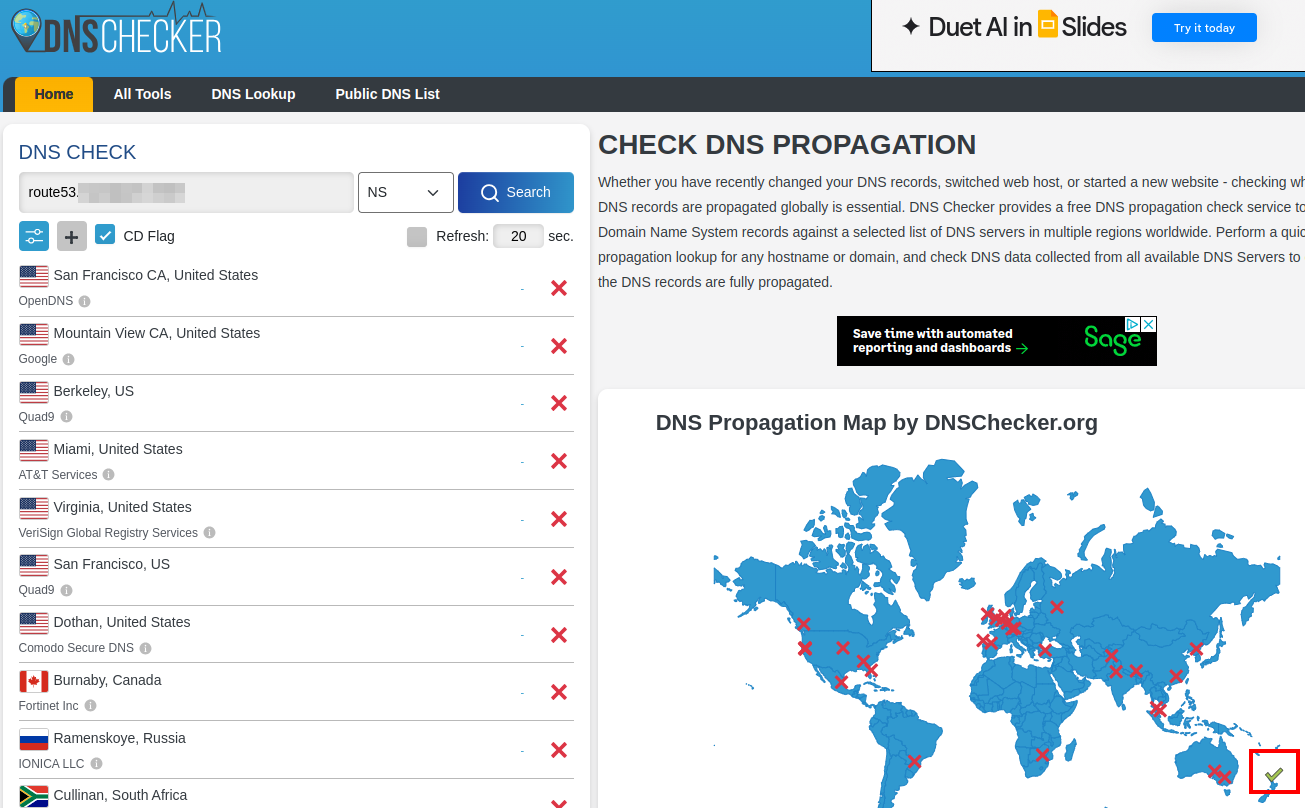Open the DNS server options sliders icon
The height and width of the screenshot is (808, 1305).
pos(34,236)
